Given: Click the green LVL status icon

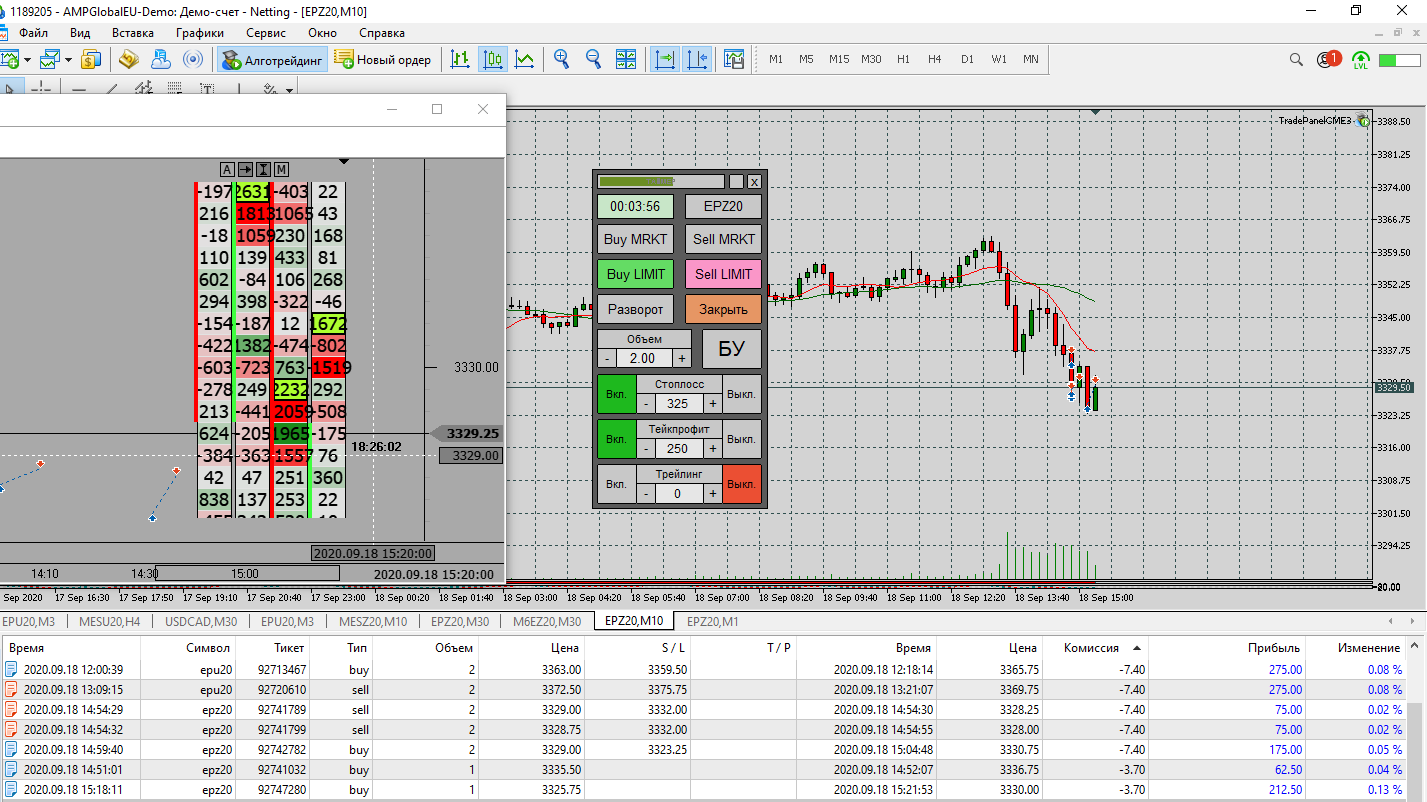Looking at the screenshot, I should point(1361,59).
